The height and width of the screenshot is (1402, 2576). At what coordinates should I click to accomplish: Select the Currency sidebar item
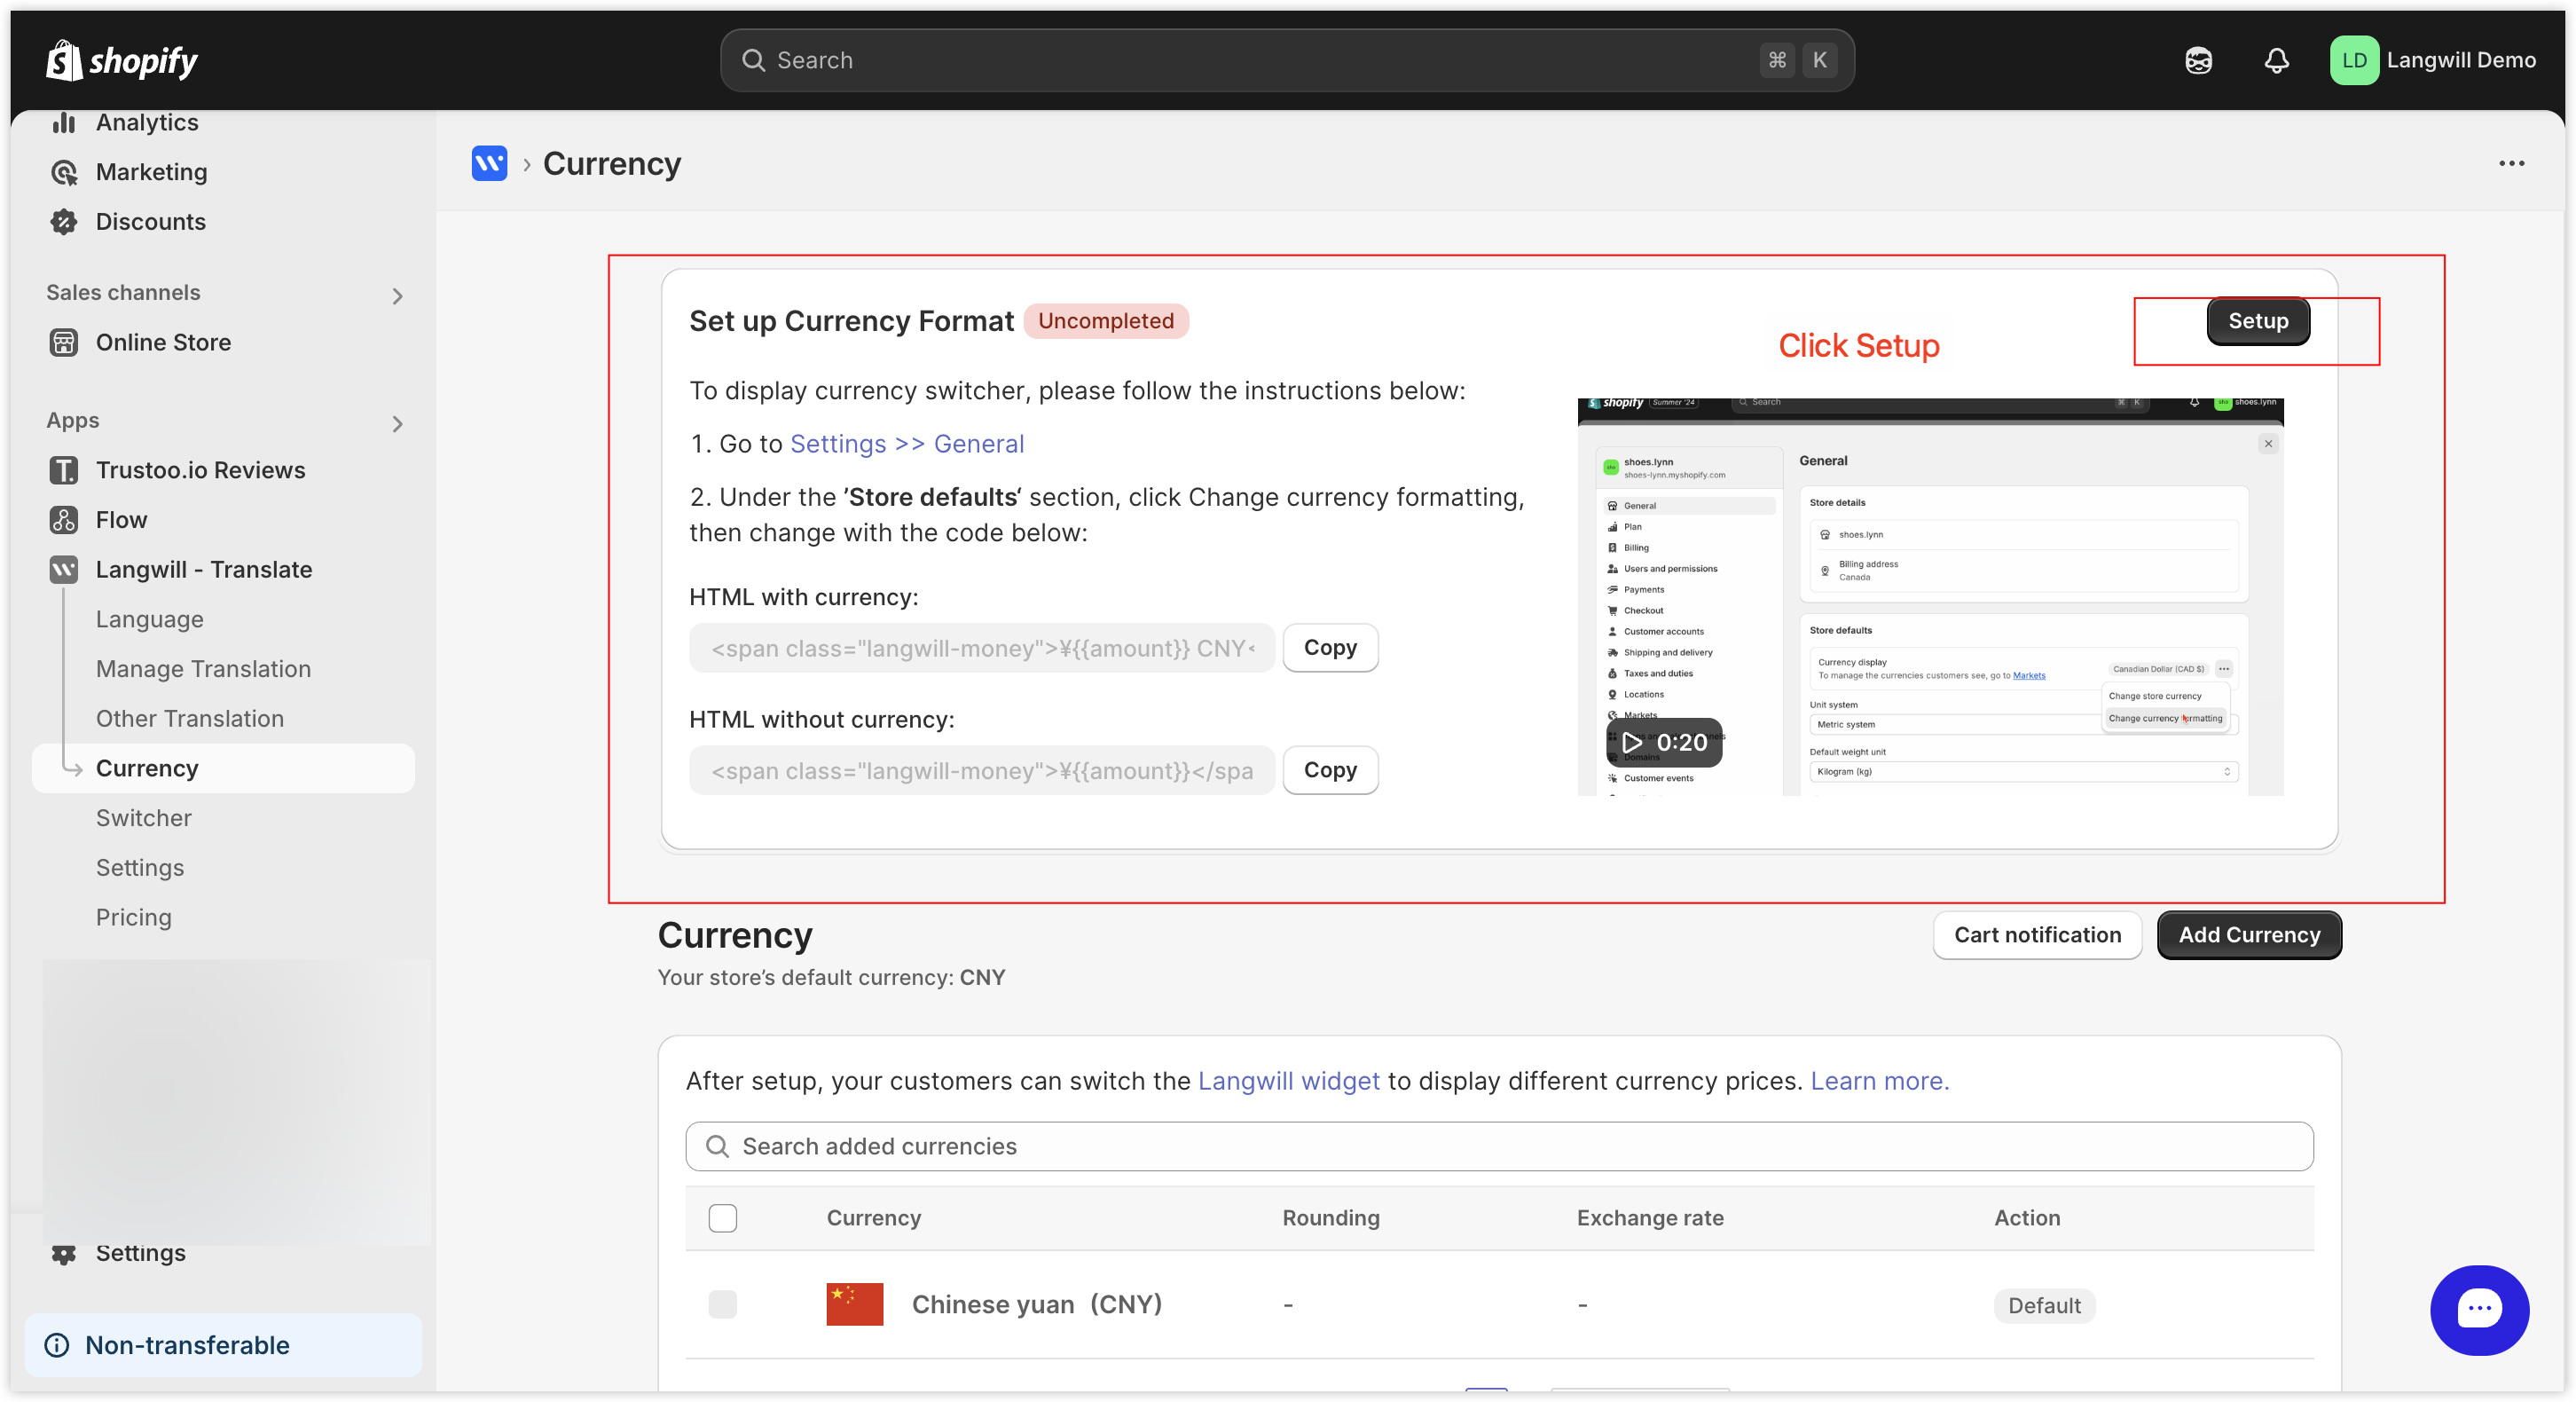pyautogui.click(x=223, y=768)
